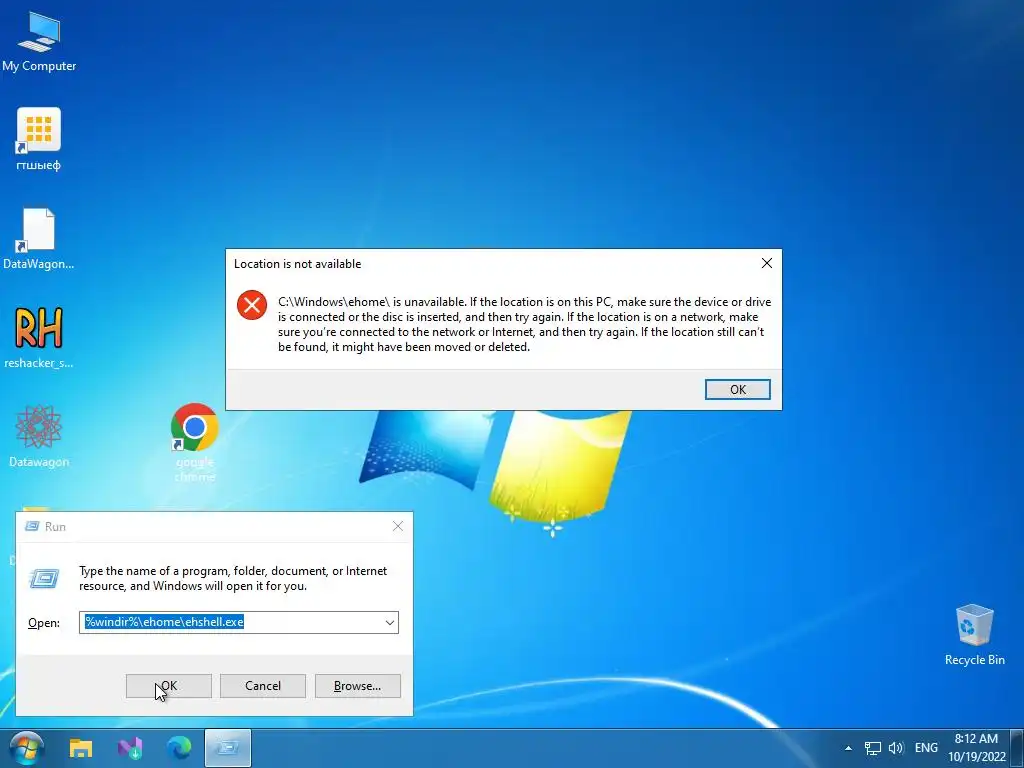Click OK in the Run dialog

point(168,686)
